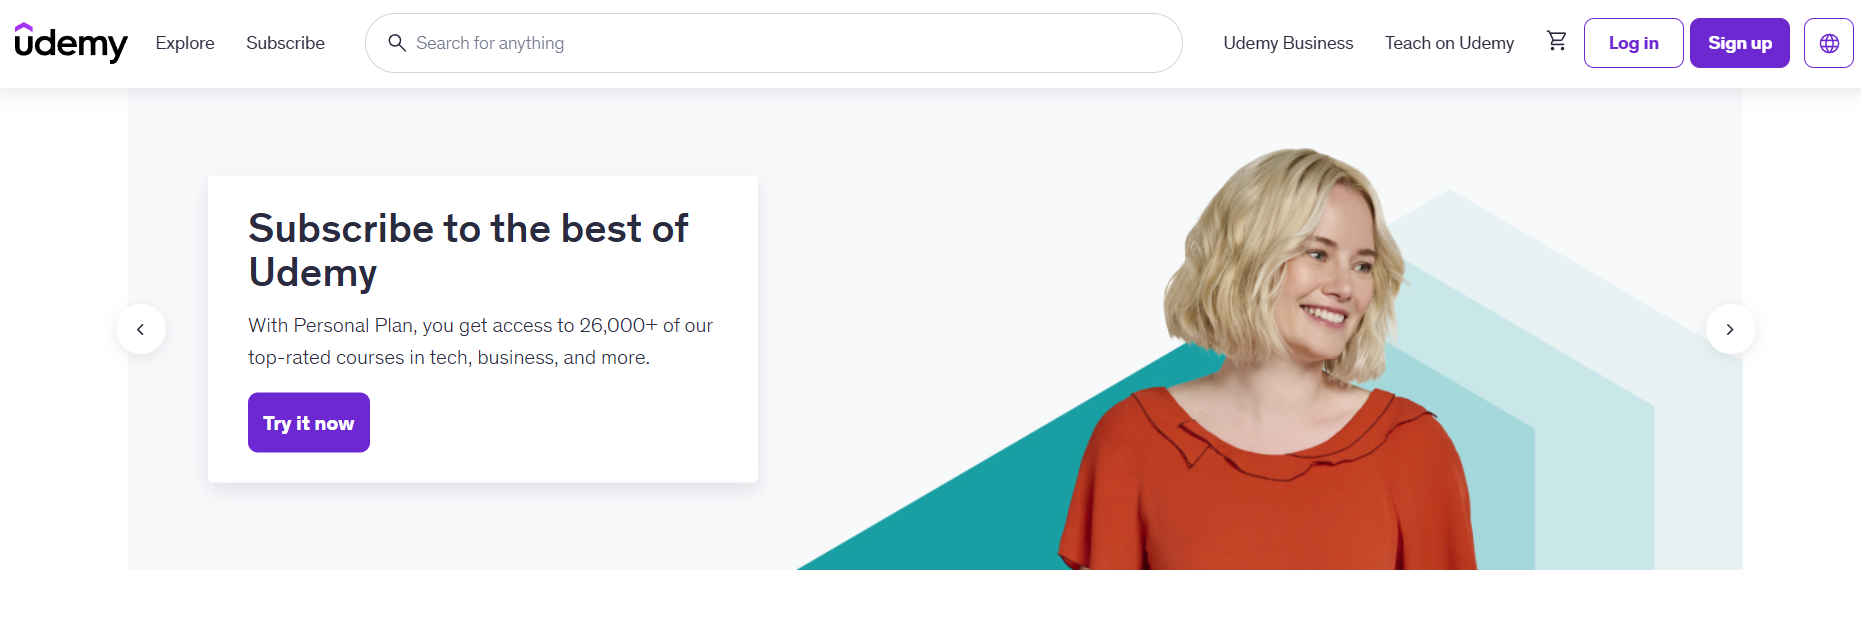1861x630 pixels.
Task: Click the Personal Plan description text
Action: (481, 341)
